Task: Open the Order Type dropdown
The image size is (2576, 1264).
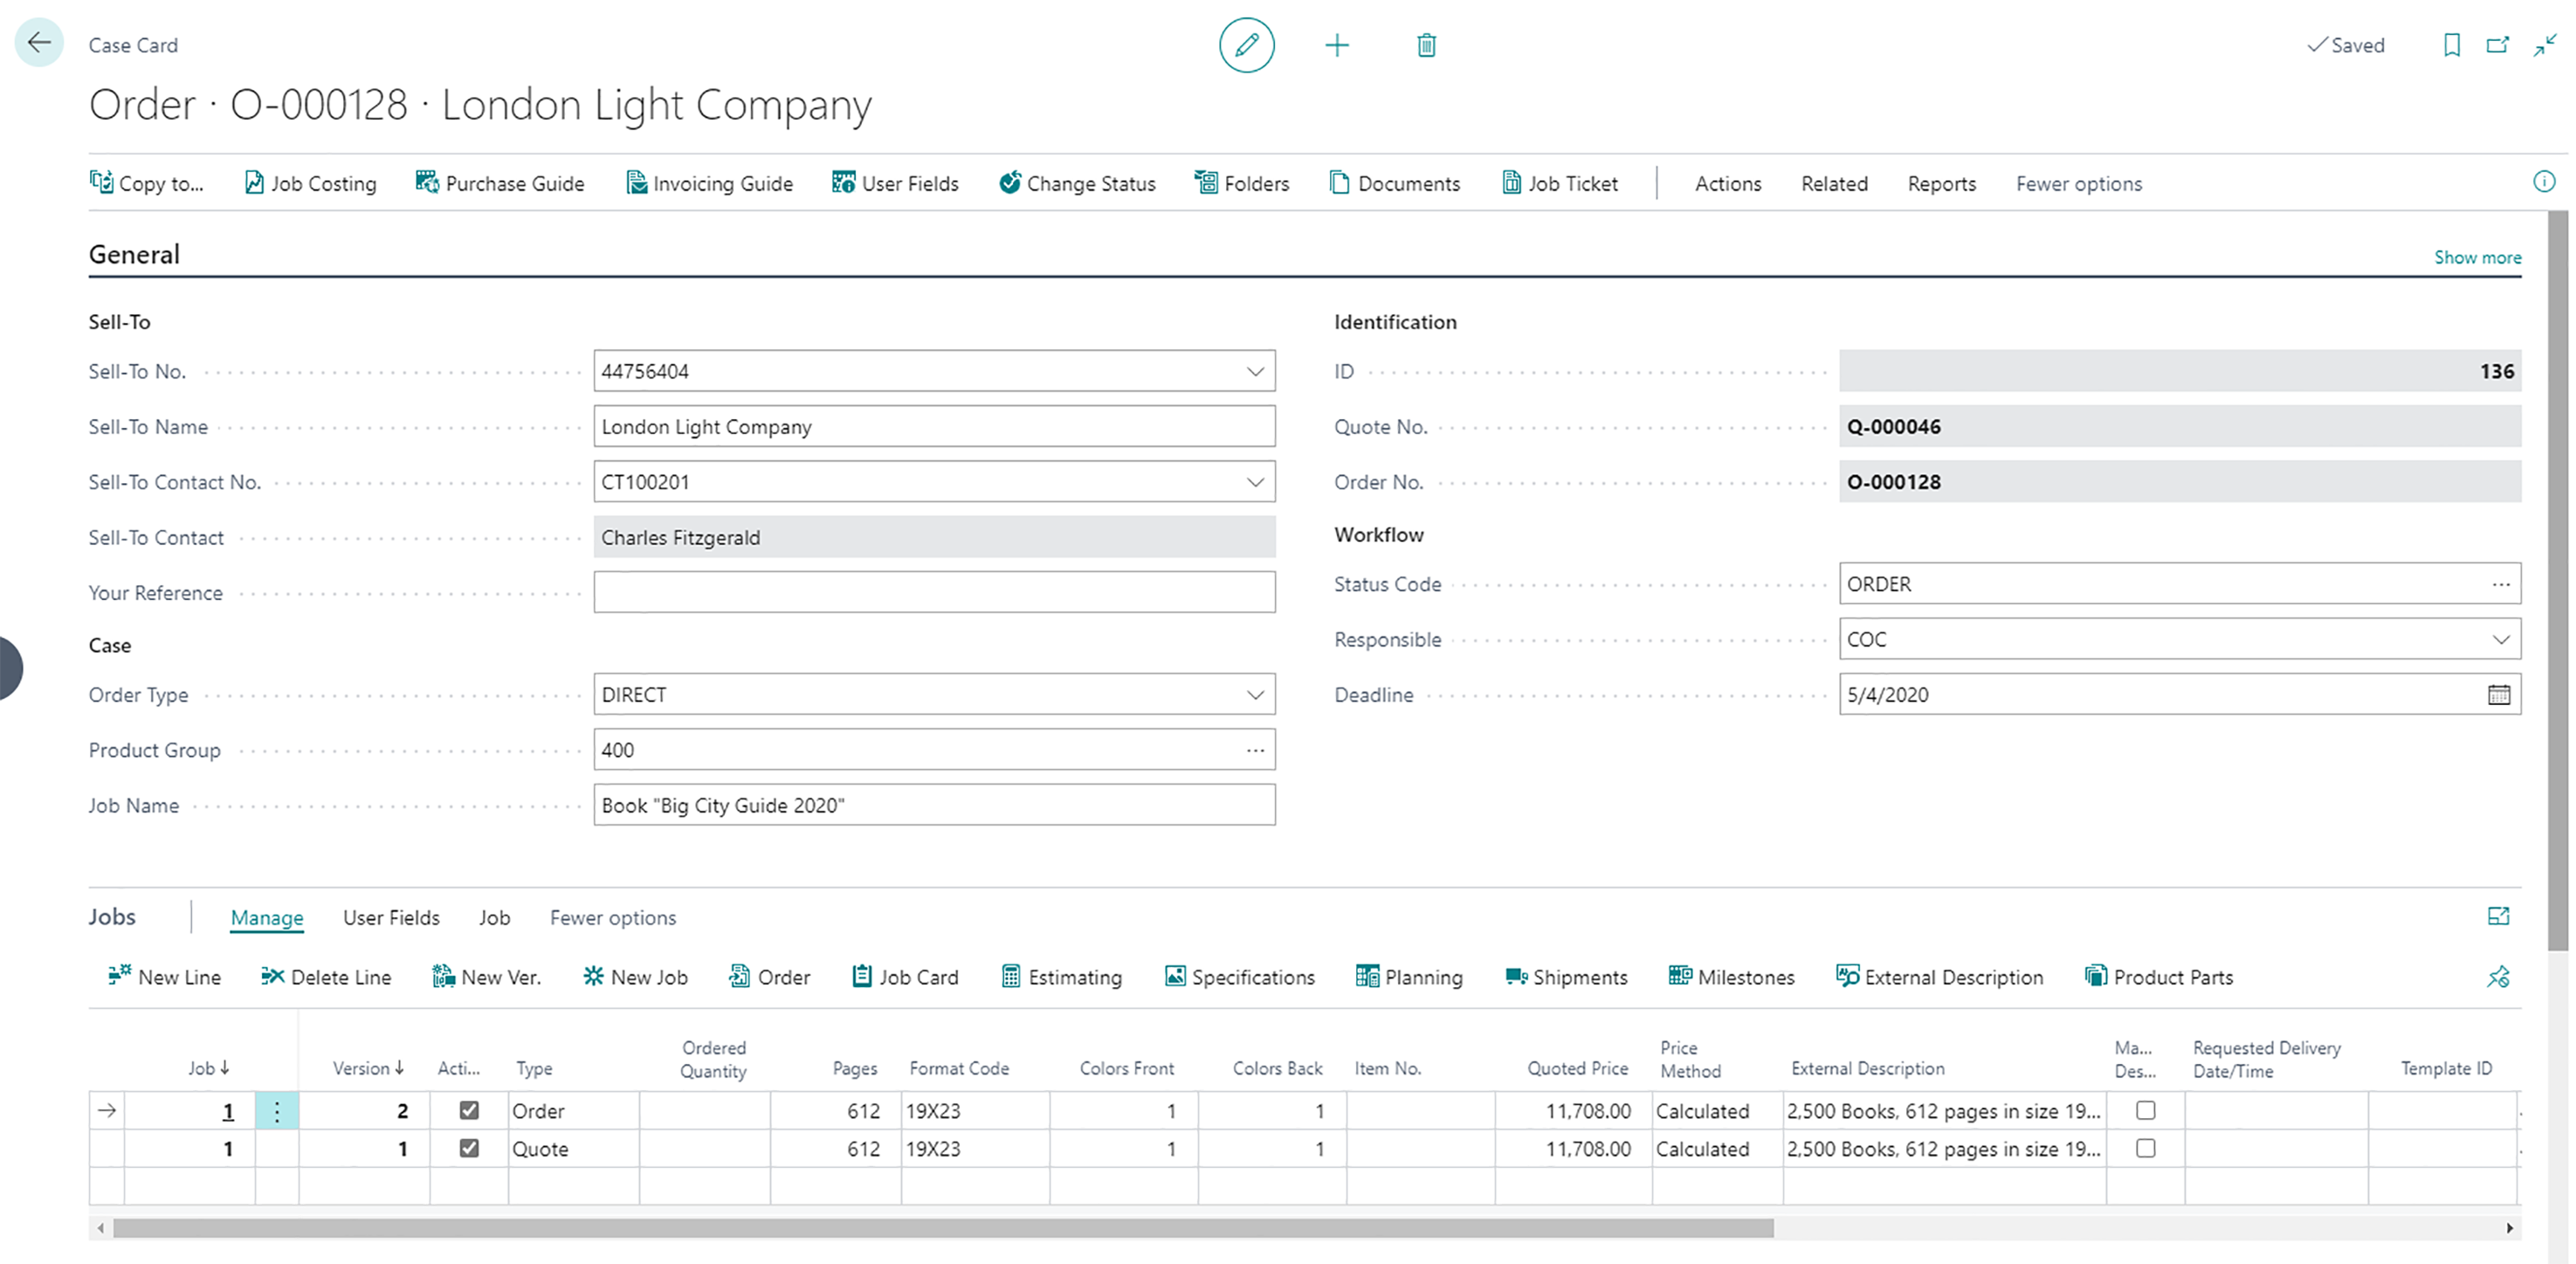Action: click(x=1256, y=694)
